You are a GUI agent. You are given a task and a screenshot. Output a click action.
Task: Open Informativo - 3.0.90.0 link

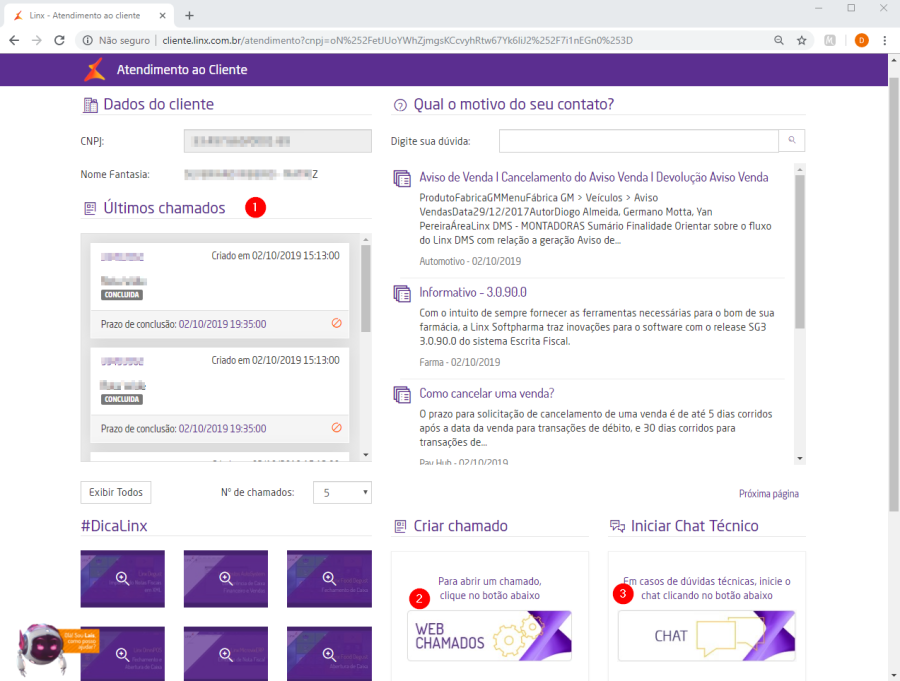tap(473, 292)
